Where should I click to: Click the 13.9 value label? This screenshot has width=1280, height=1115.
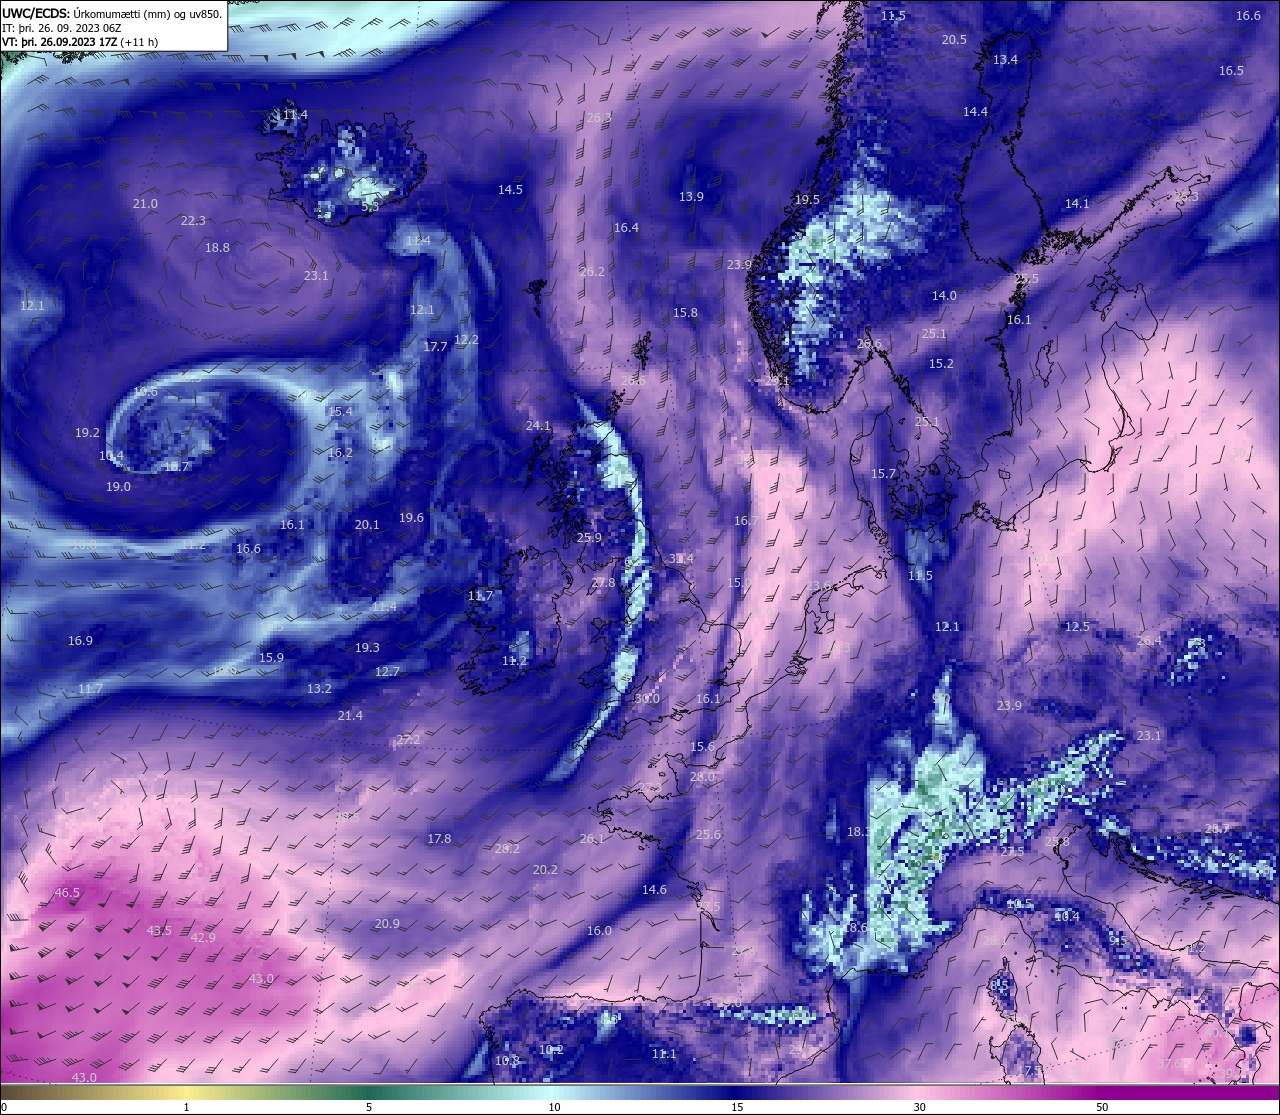tap(691, 197)
